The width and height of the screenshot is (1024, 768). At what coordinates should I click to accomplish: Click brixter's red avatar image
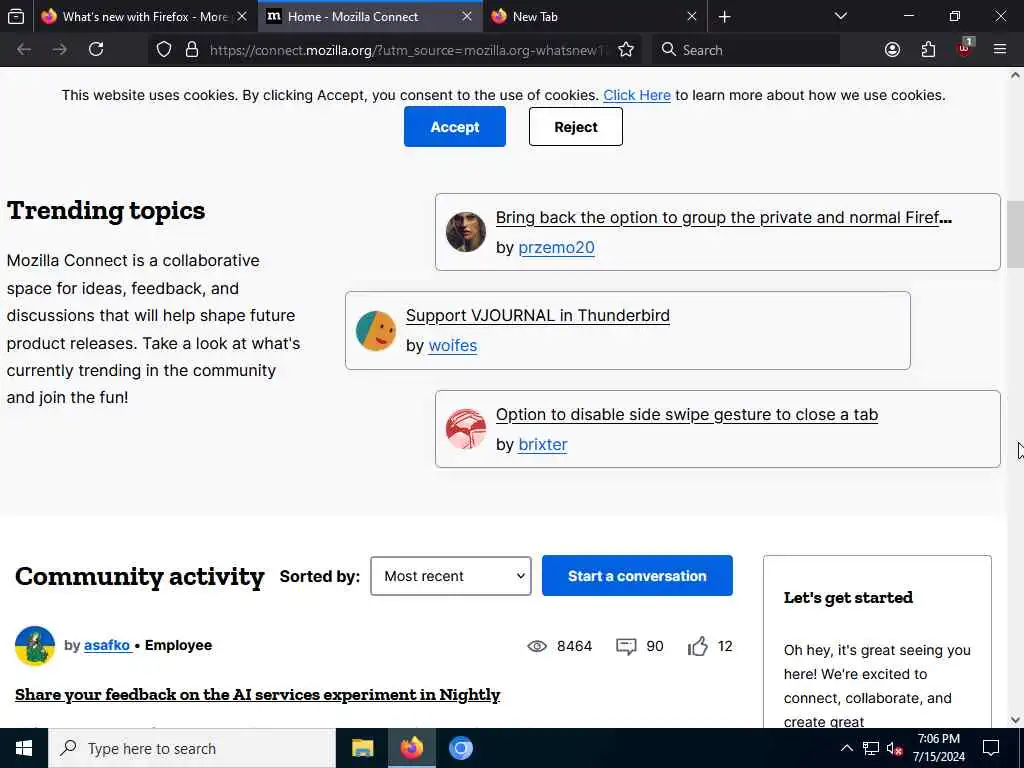tap(466, 429)
